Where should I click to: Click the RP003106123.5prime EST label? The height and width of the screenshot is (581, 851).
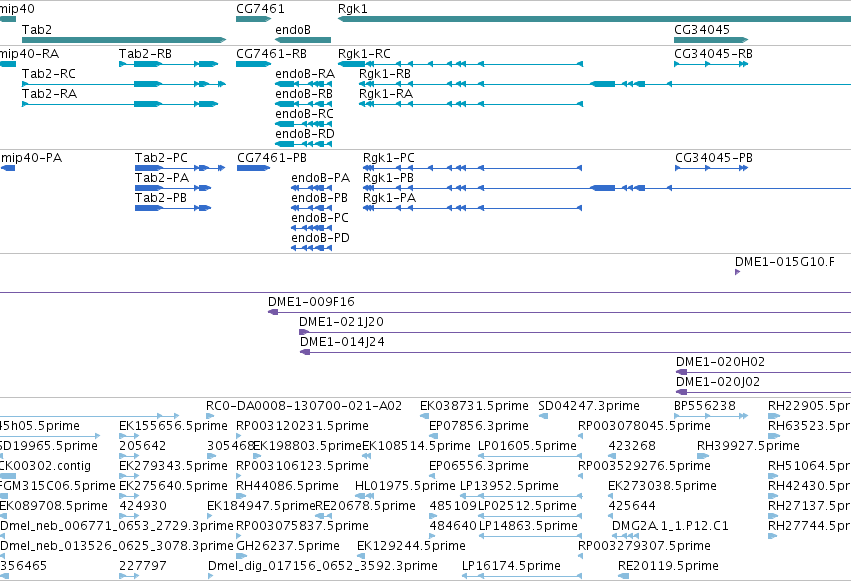(x=302, y=466)
